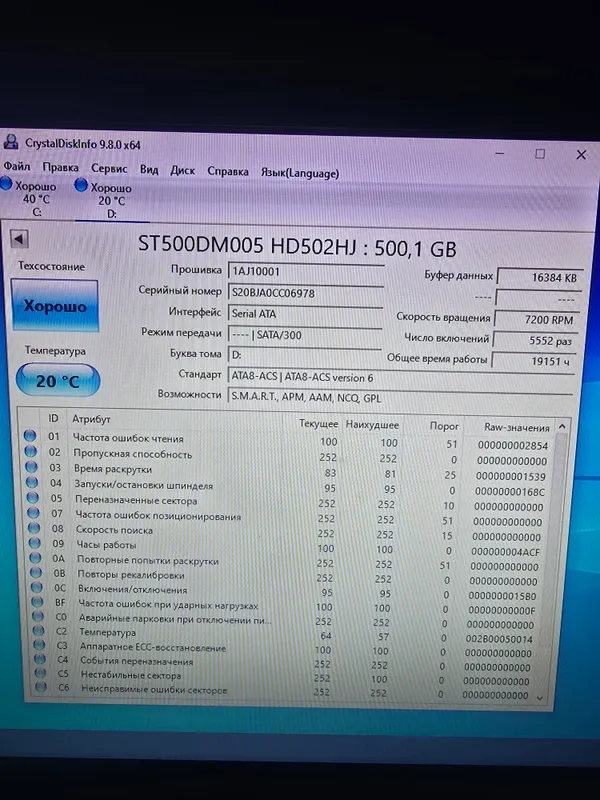This screenshot has width=600, height=800.
Task: Click the blue status circle of drive D:
Action: point(81,185)
